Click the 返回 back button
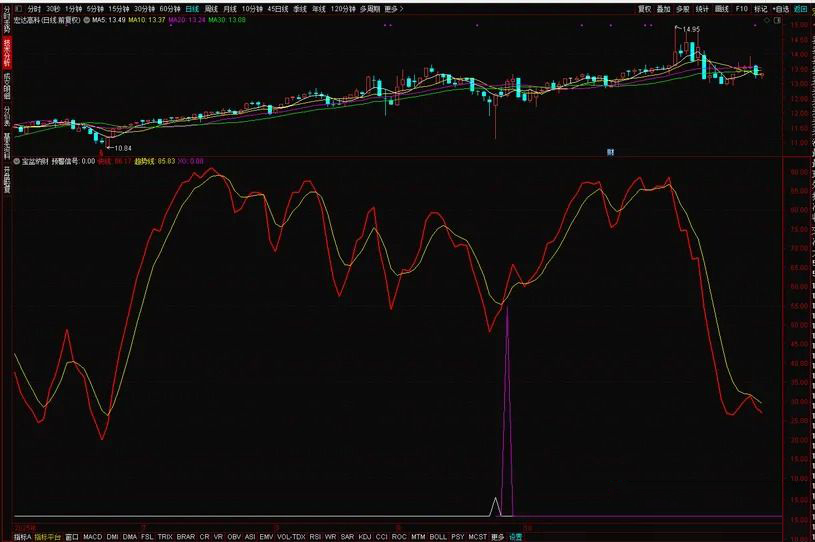Screen dimensions: 815x542 [801, 9]
